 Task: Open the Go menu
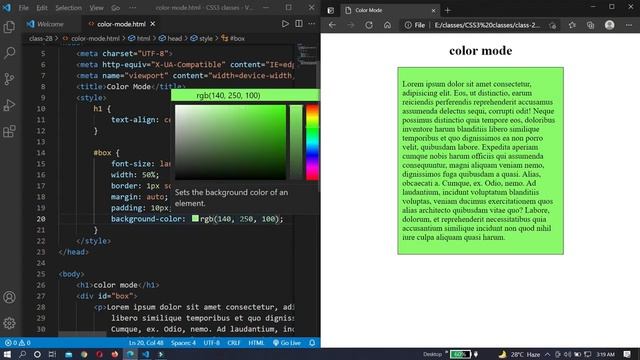click(116, 8)
